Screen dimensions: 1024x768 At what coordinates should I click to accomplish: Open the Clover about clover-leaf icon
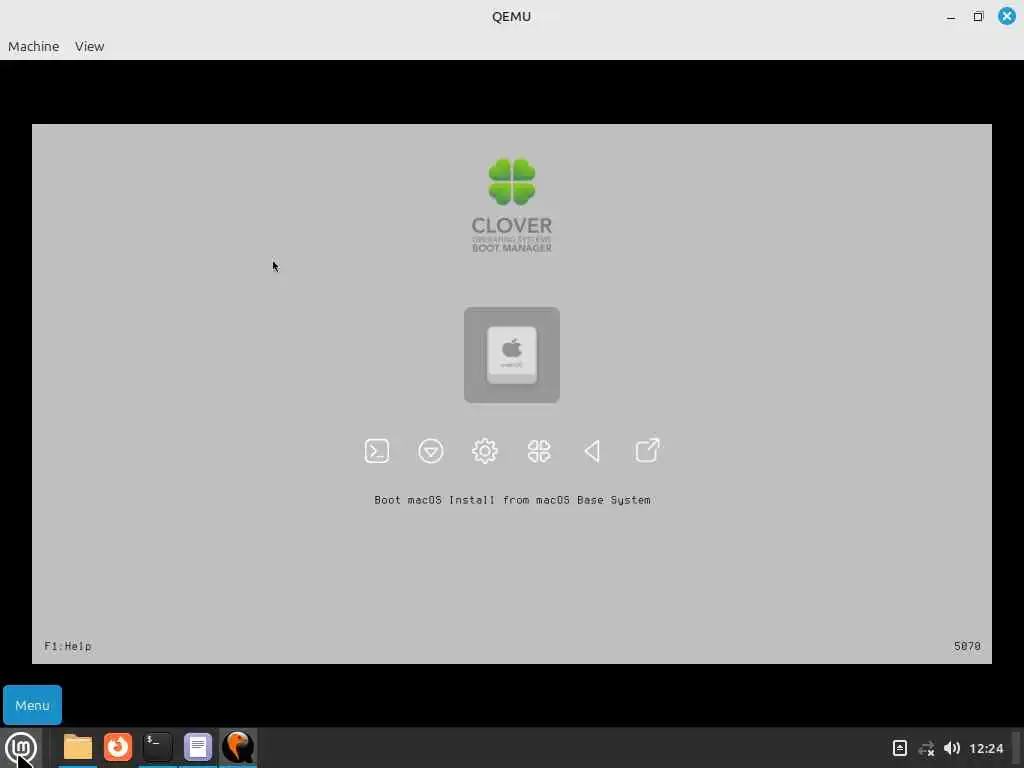point(539,451)
